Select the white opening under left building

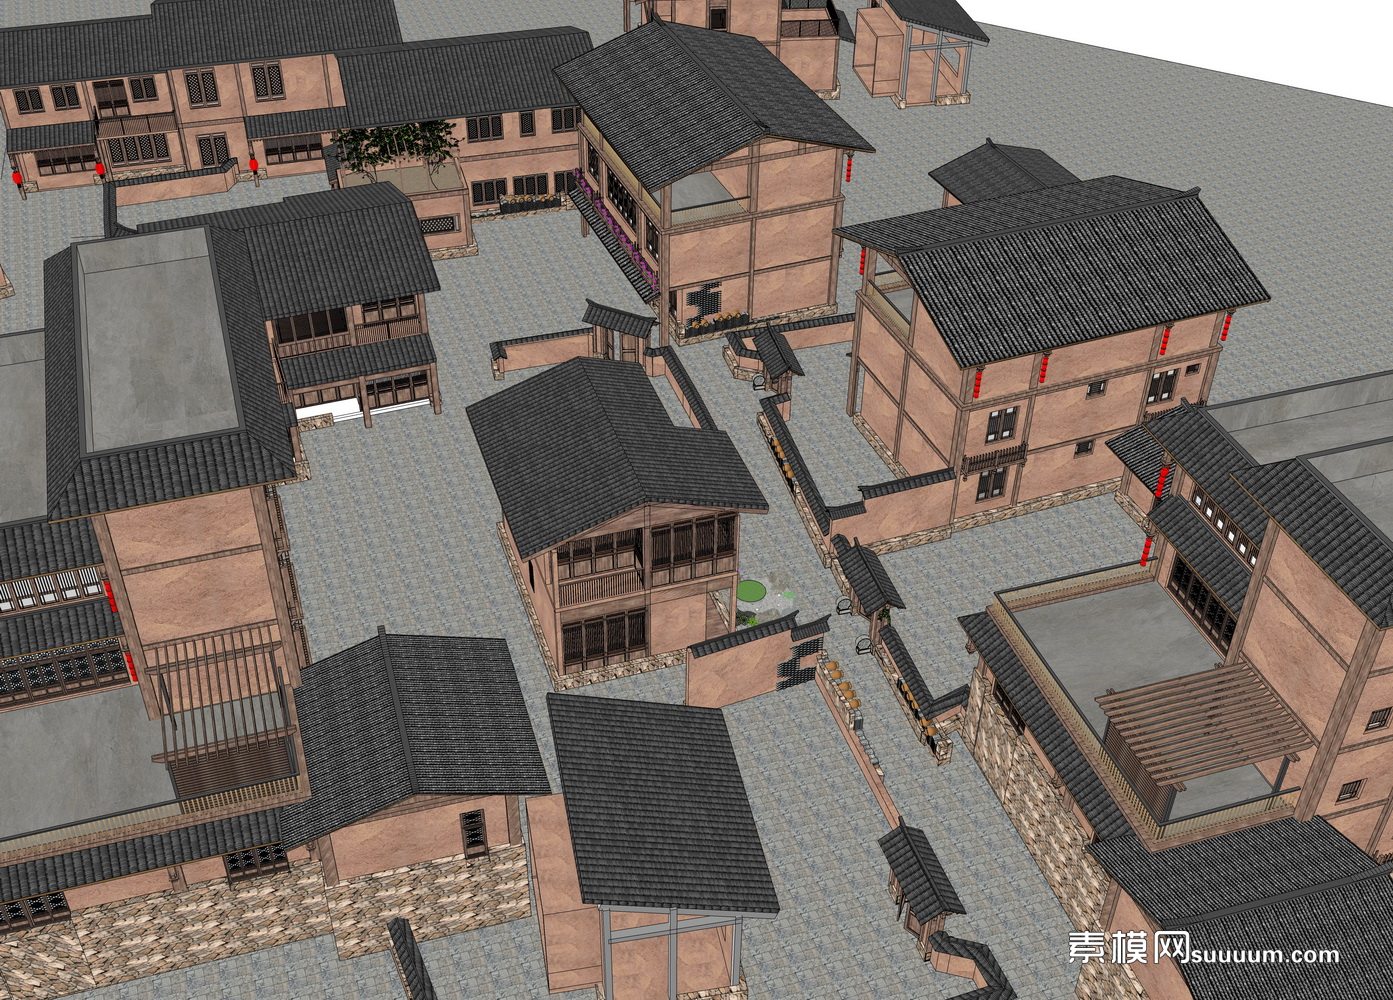pyautogui.click(x=328, y=408)
